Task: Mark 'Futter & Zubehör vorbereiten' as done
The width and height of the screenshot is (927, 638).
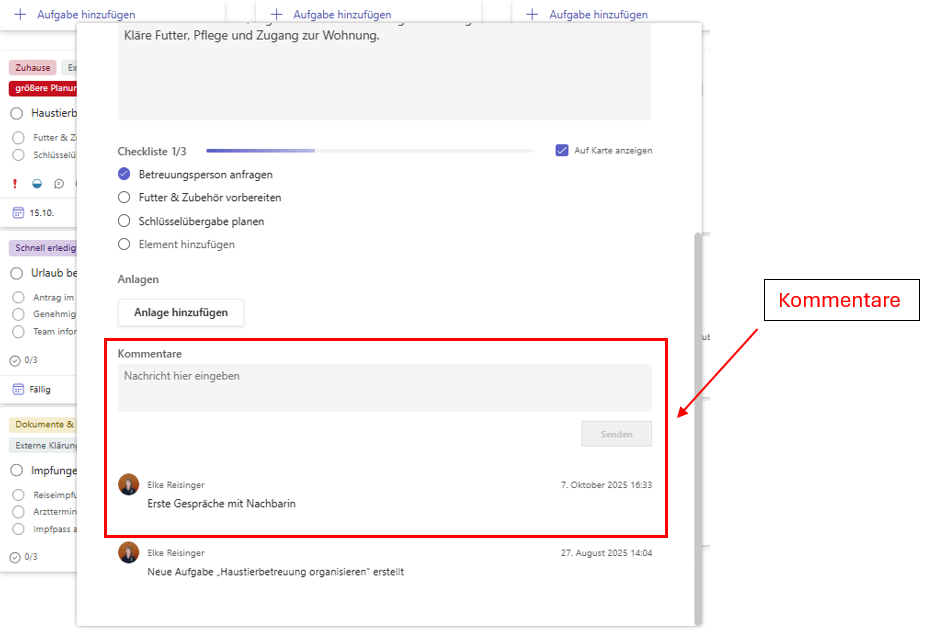Action: 125,198
